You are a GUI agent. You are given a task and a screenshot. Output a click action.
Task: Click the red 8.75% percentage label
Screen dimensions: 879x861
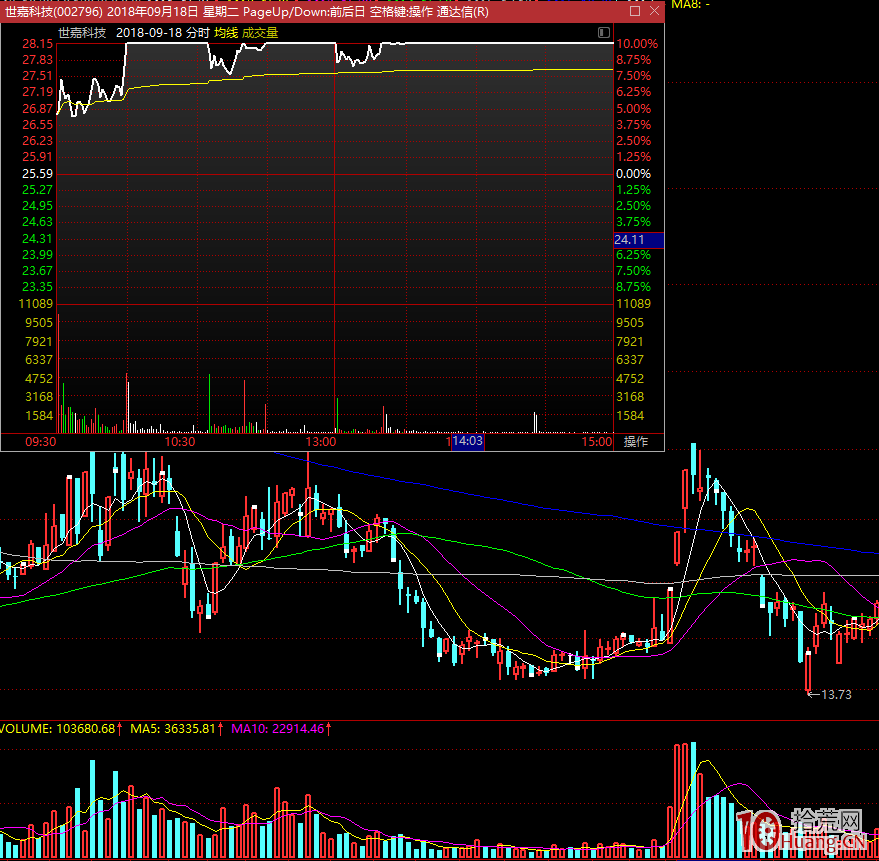pos(633,60)
